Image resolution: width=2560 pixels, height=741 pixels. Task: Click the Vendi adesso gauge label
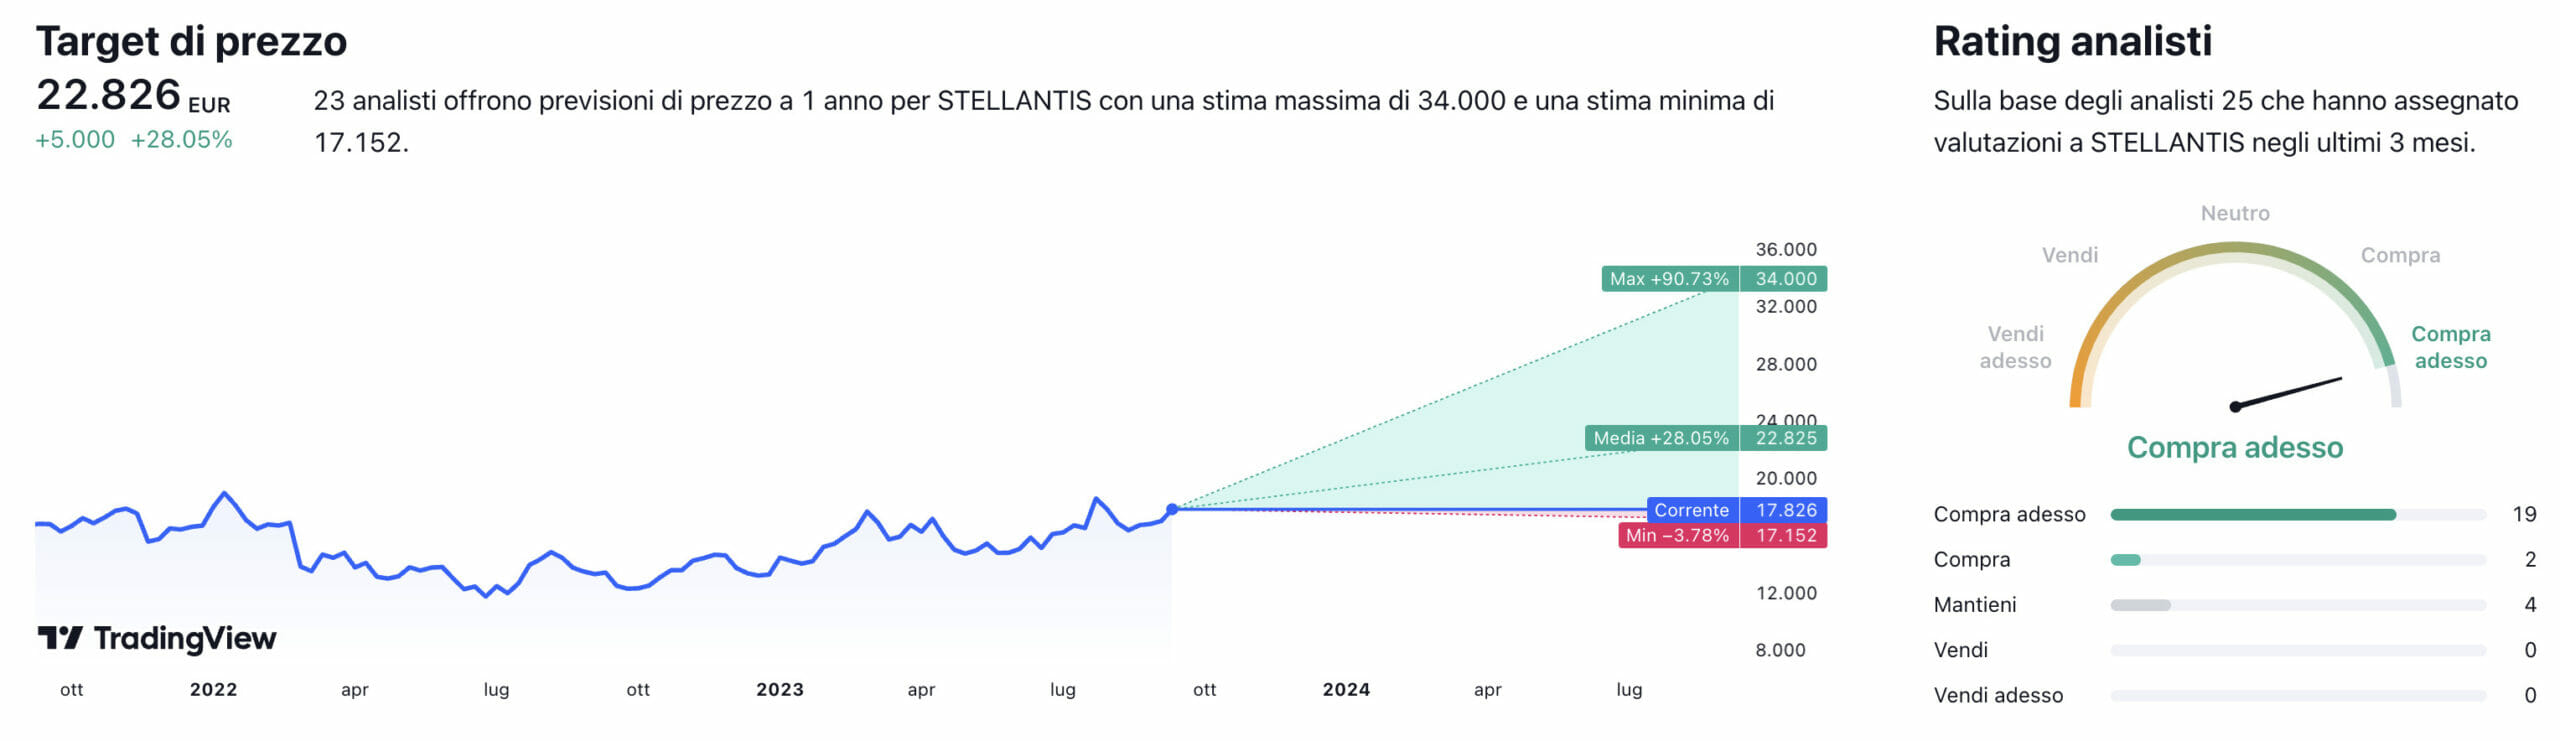pos(2015,347)
